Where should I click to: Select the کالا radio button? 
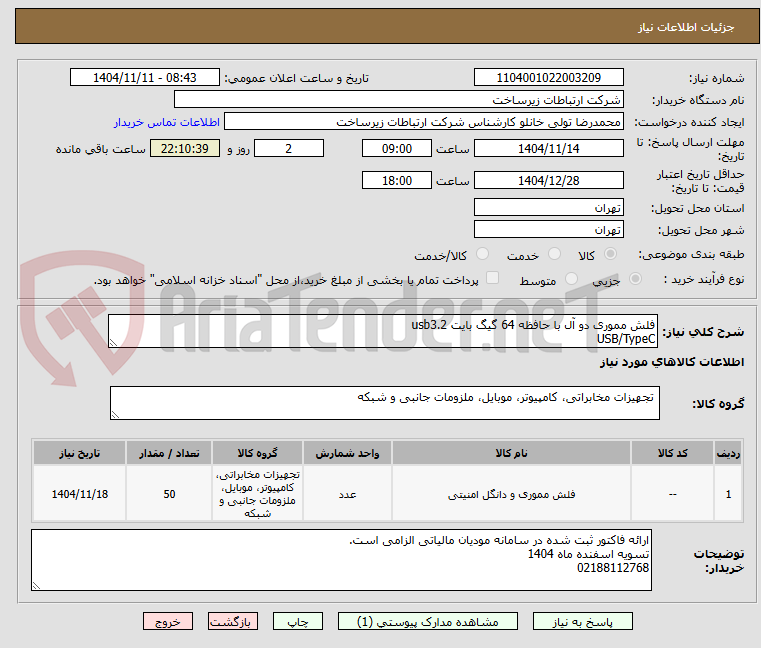click(x=611, y=254)
